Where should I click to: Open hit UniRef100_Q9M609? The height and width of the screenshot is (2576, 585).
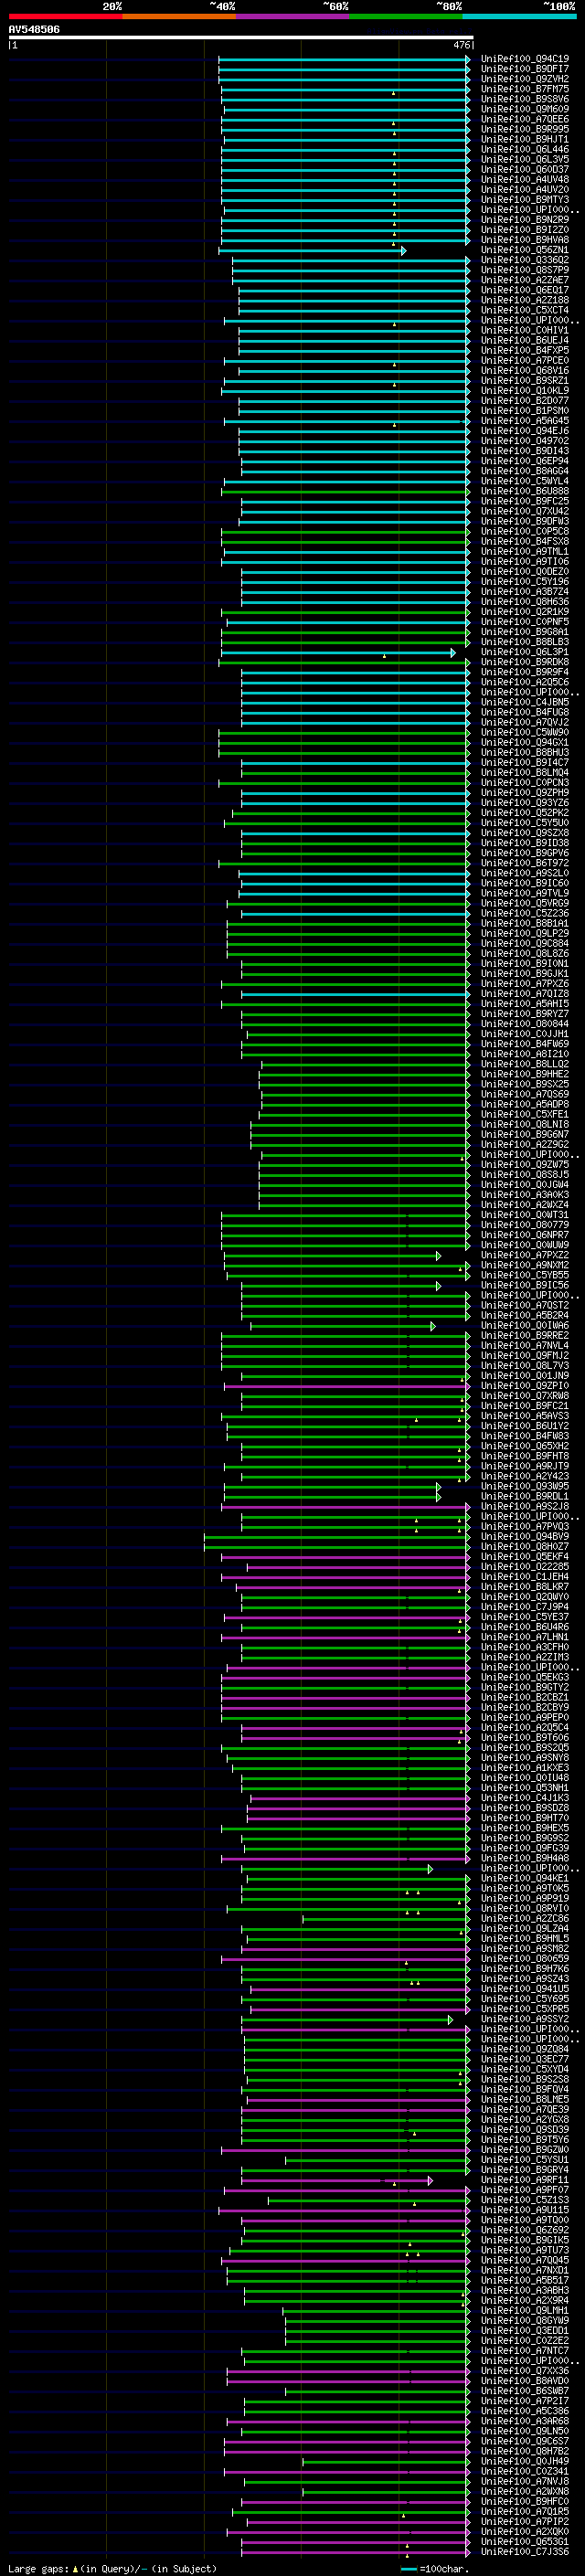click(525, 109)
